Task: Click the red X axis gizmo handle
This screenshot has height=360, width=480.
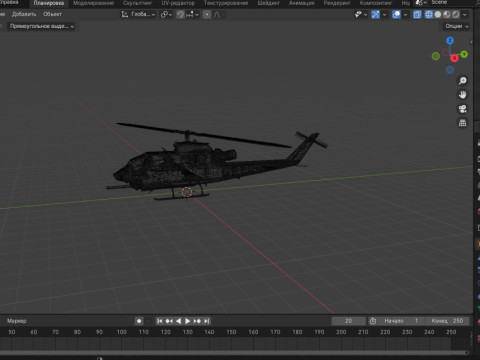Action: (454, 58)
